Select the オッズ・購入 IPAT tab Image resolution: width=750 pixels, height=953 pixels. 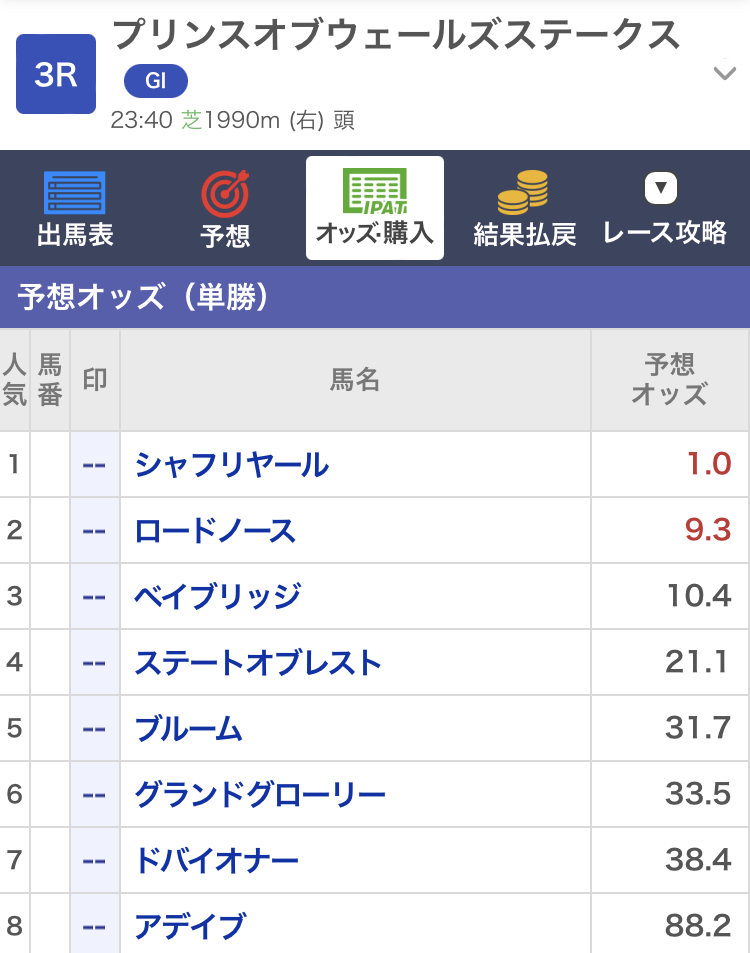tap(375, 208)
